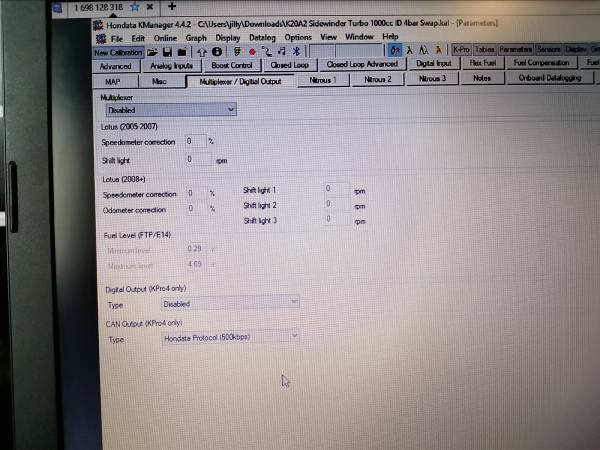Click the Tables toolbar button
600x450 pixels.
point(485,48)
